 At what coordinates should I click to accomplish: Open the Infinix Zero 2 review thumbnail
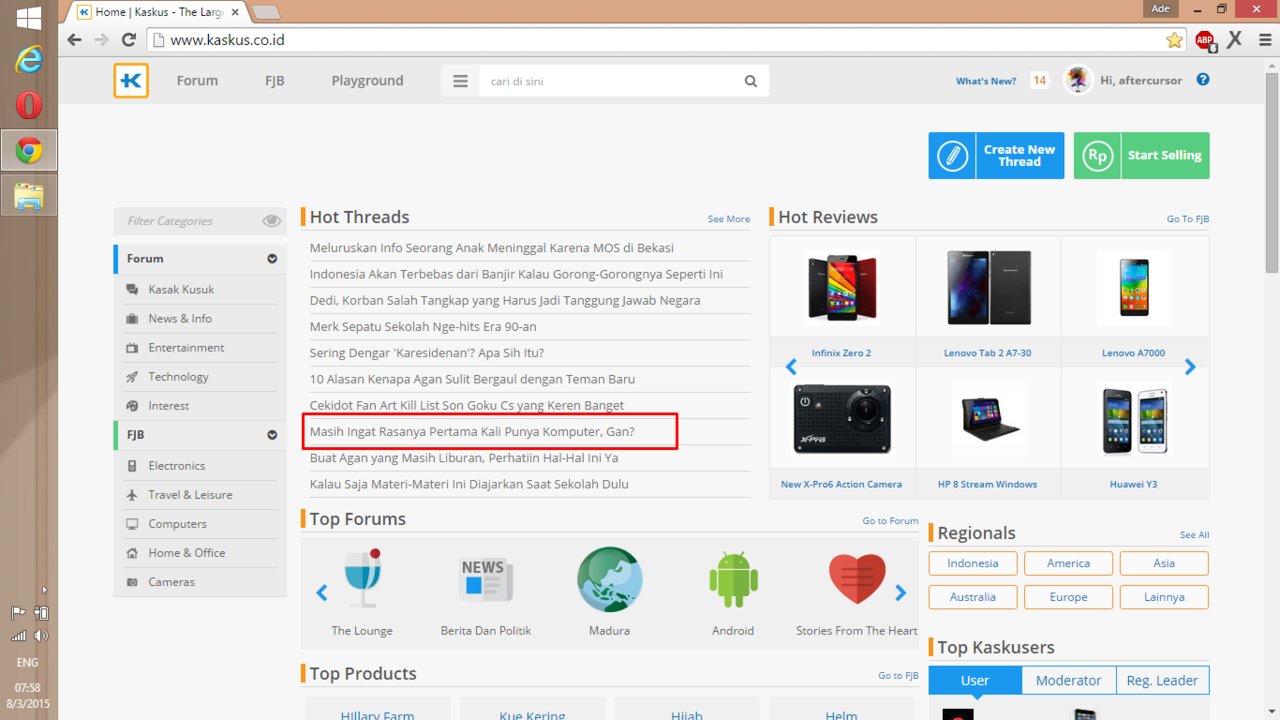coord(842,288)
